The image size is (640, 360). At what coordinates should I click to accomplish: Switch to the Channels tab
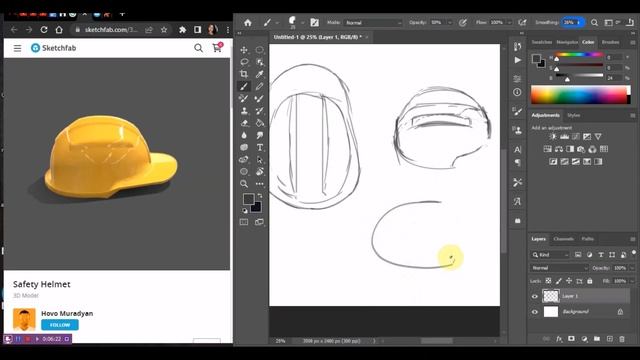click(563, 239)
